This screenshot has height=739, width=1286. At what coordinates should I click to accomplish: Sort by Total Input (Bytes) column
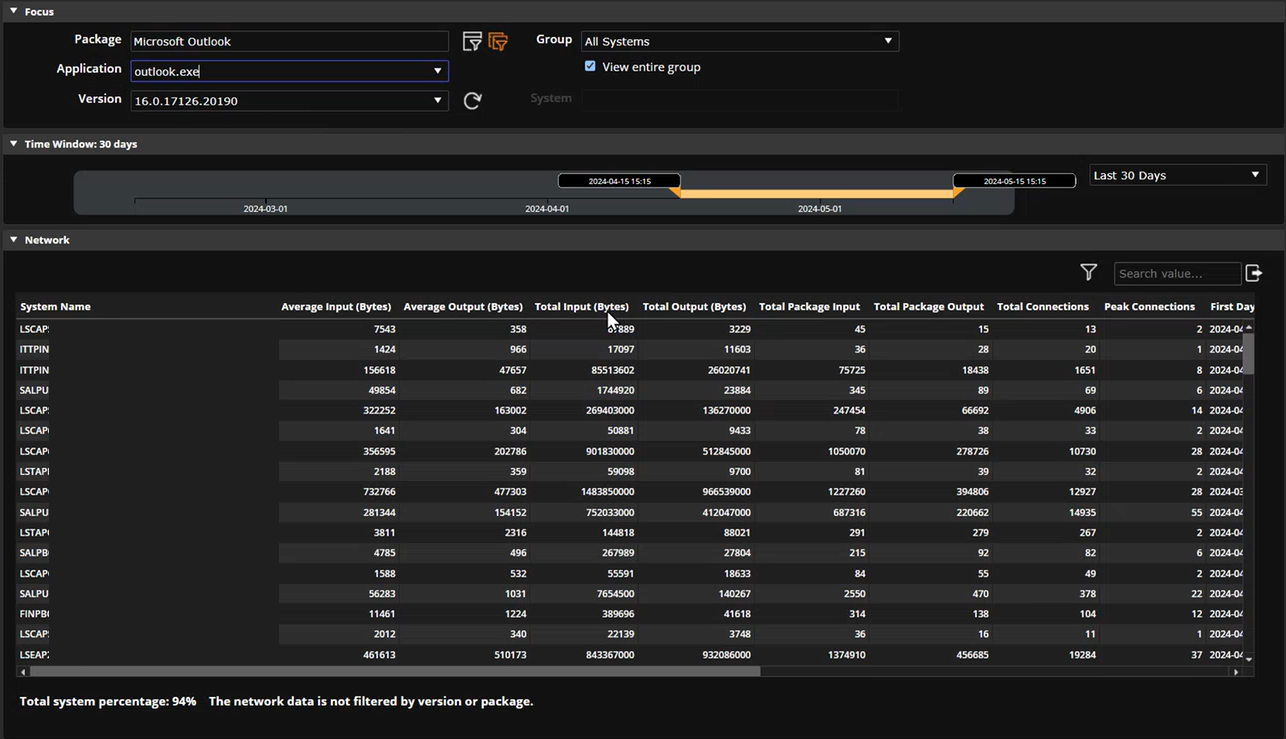582,307
